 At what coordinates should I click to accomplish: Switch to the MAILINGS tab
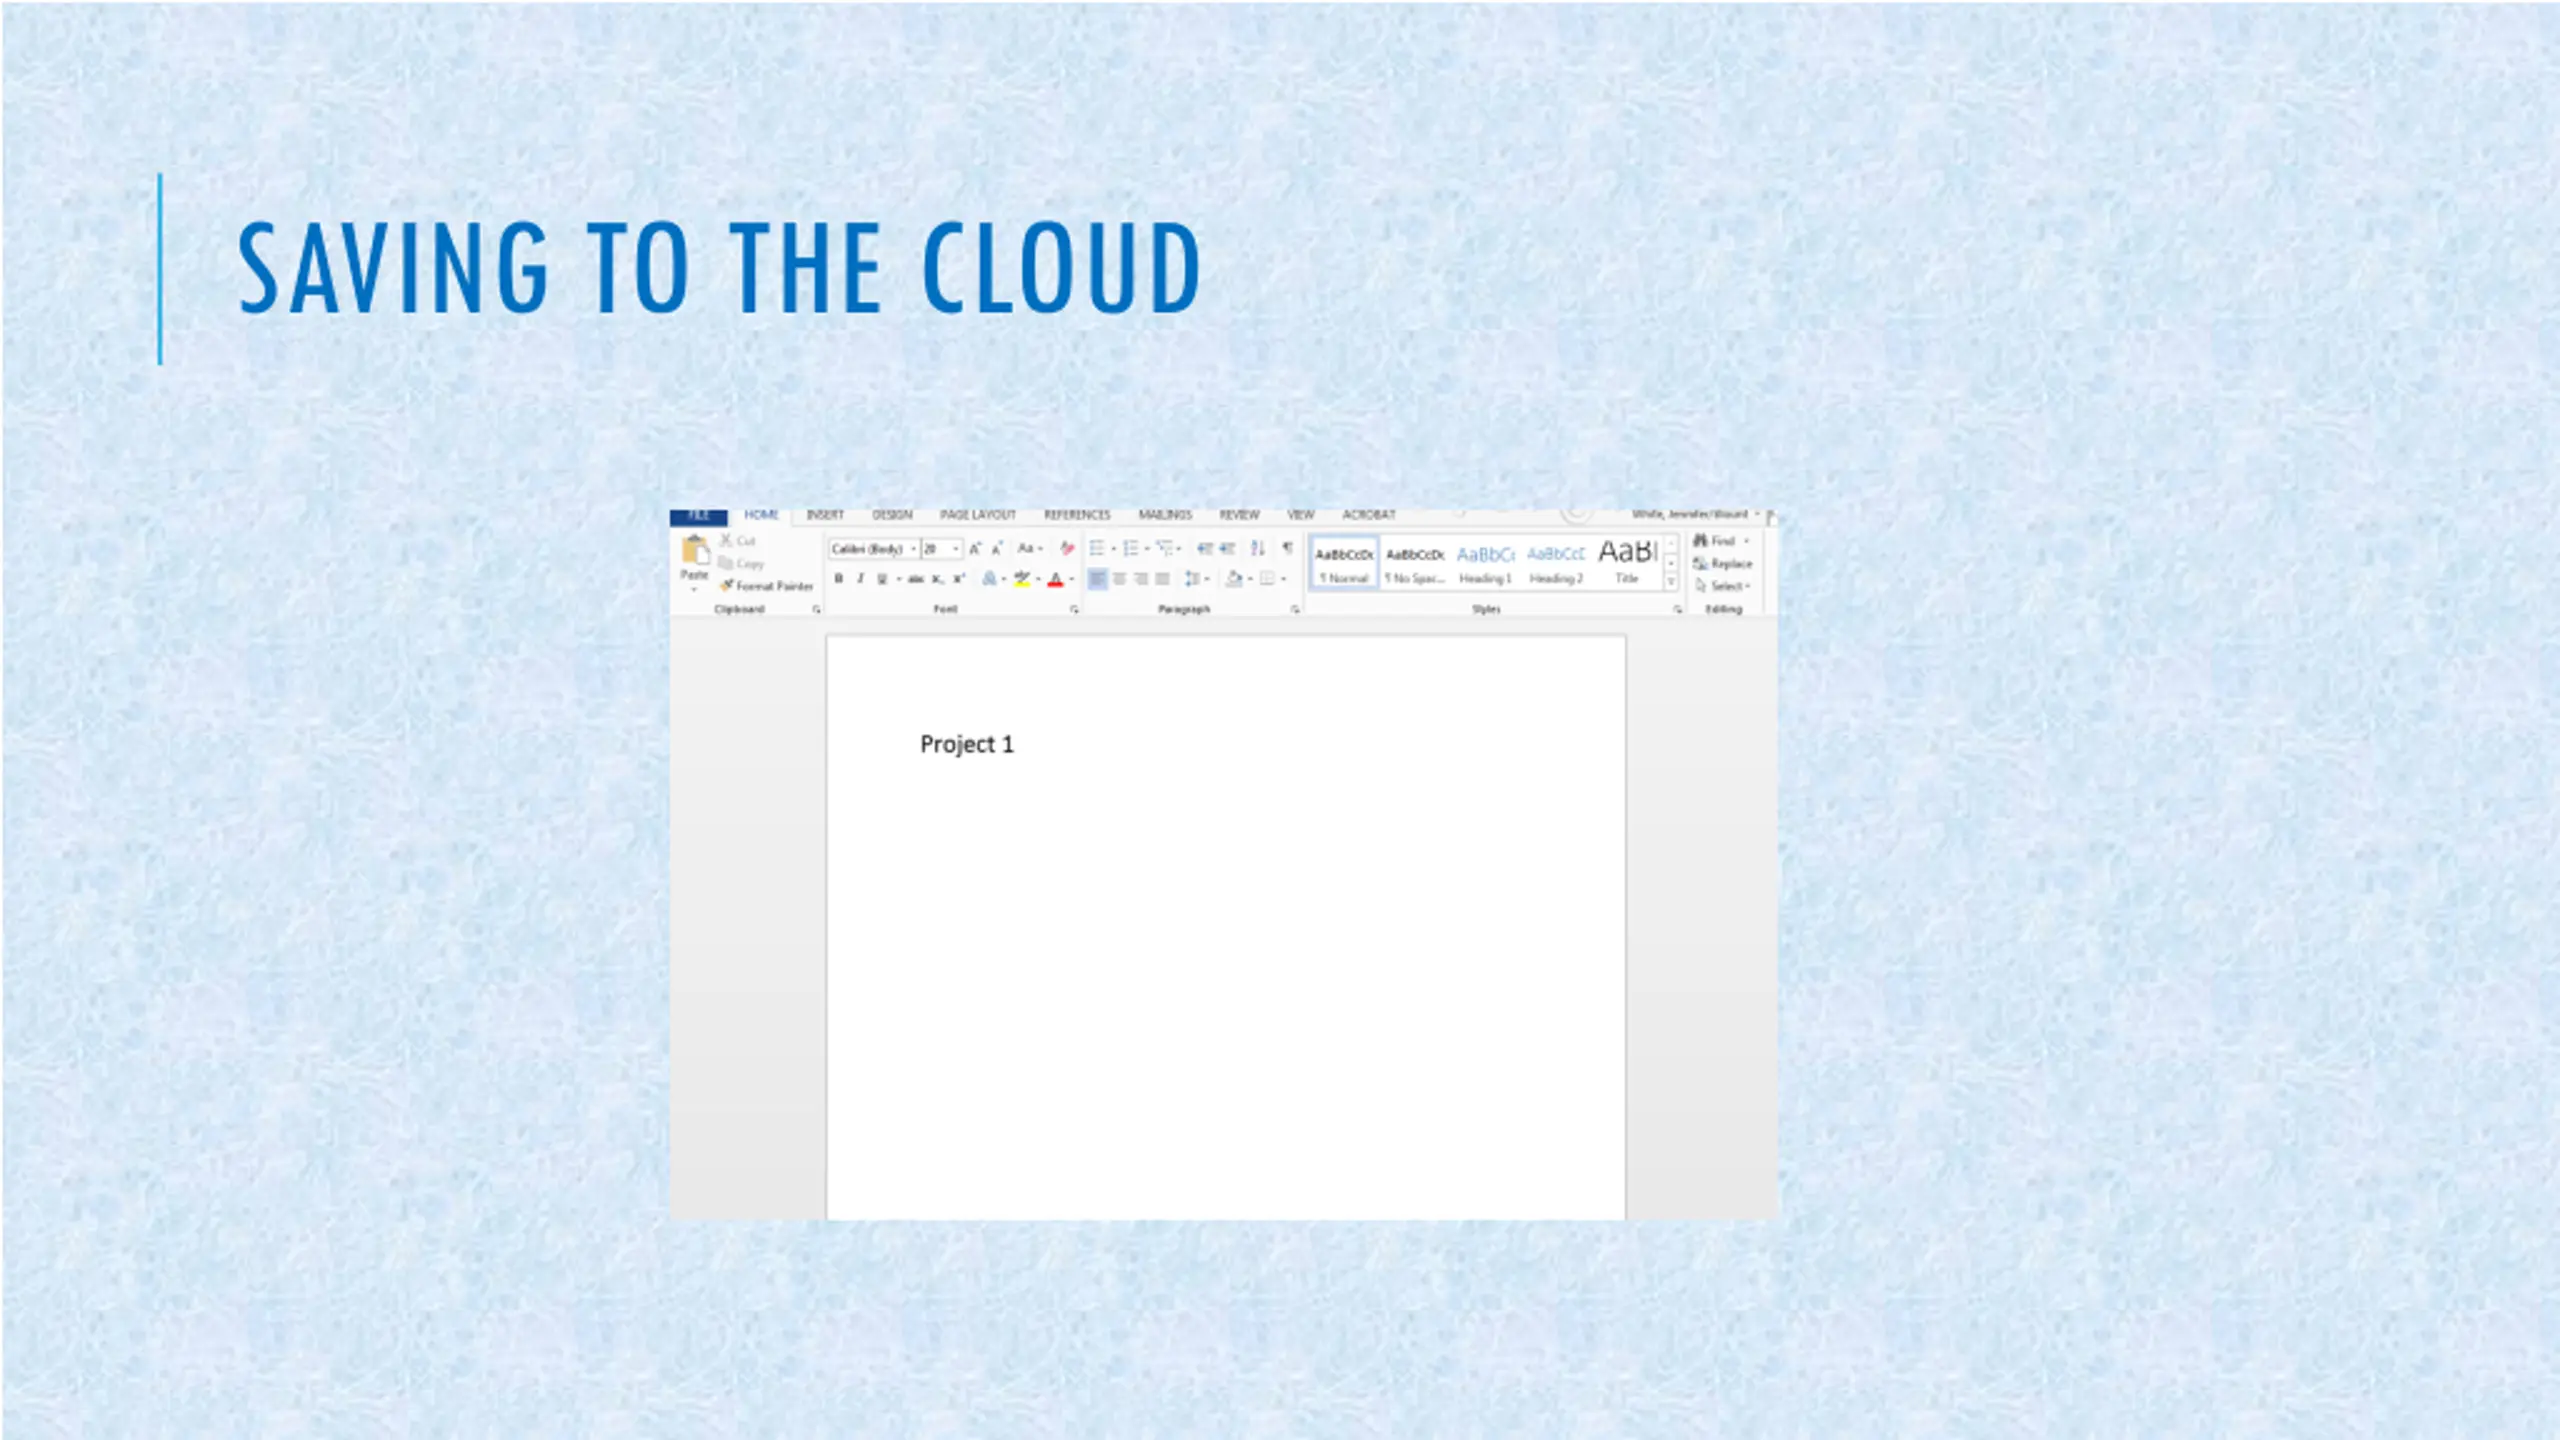1165,515
